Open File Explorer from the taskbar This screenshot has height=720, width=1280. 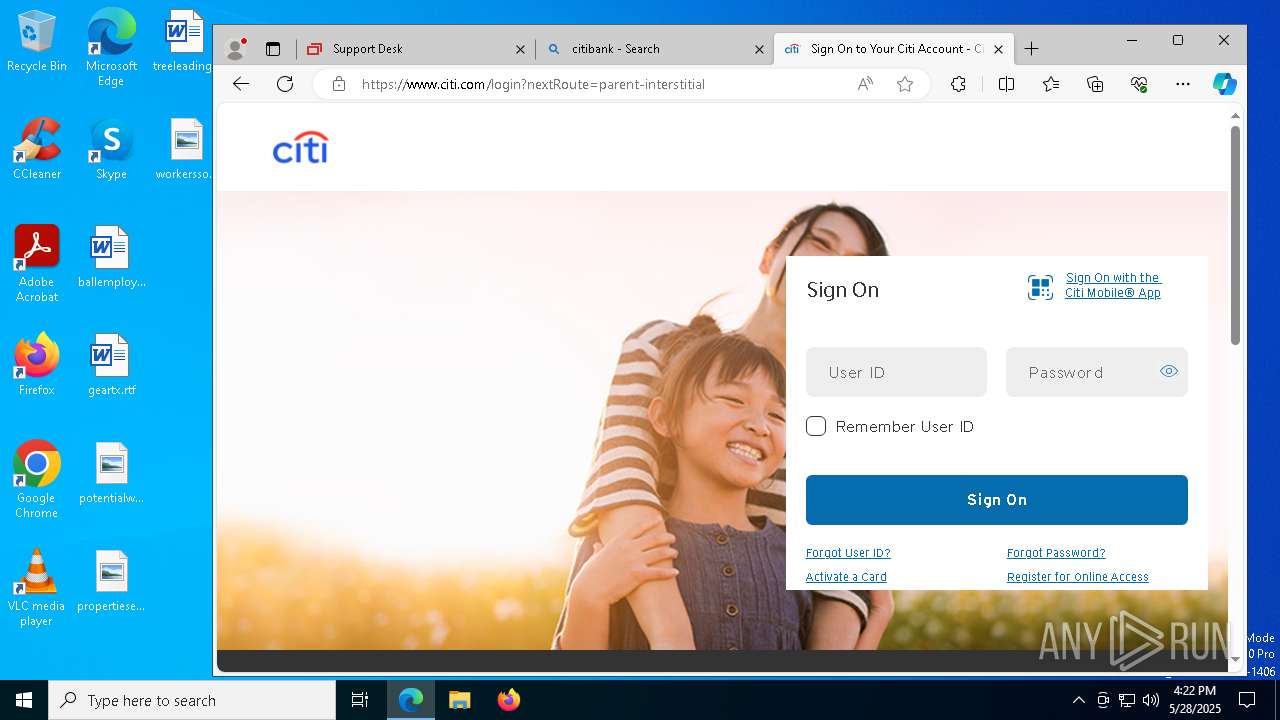click(x=460, y=700)
